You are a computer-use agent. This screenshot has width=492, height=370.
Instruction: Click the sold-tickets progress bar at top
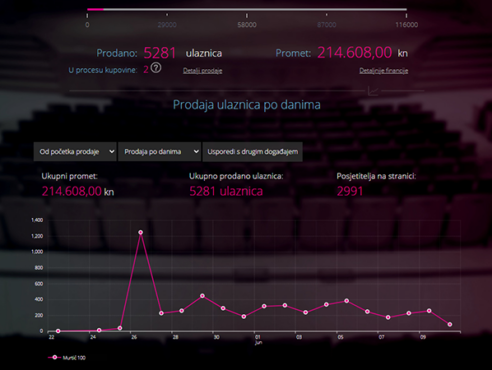click(247, 9)
